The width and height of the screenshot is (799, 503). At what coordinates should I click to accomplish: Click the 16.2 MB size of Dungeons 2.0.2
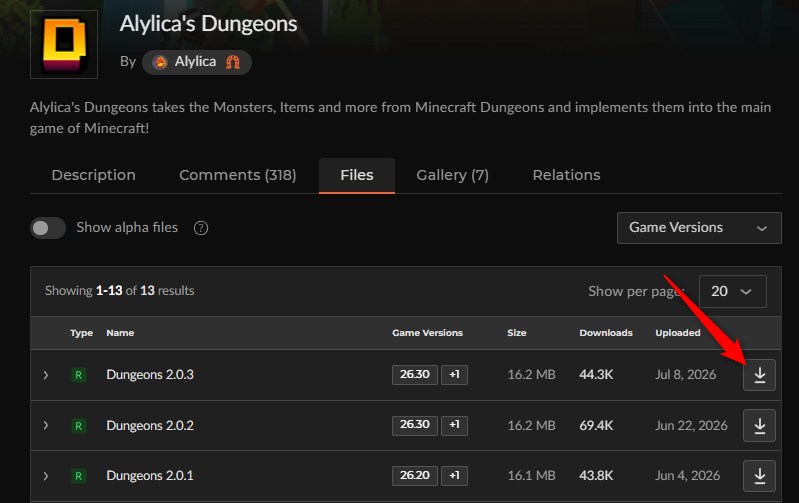[531, 425]
